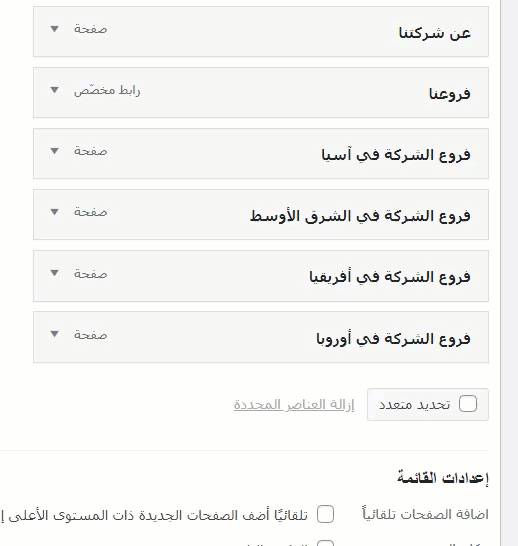The image size is (518, 546).
Task: Expand arrow of 'فروع الشركة في أوروبا'
Action: point(54,334)
